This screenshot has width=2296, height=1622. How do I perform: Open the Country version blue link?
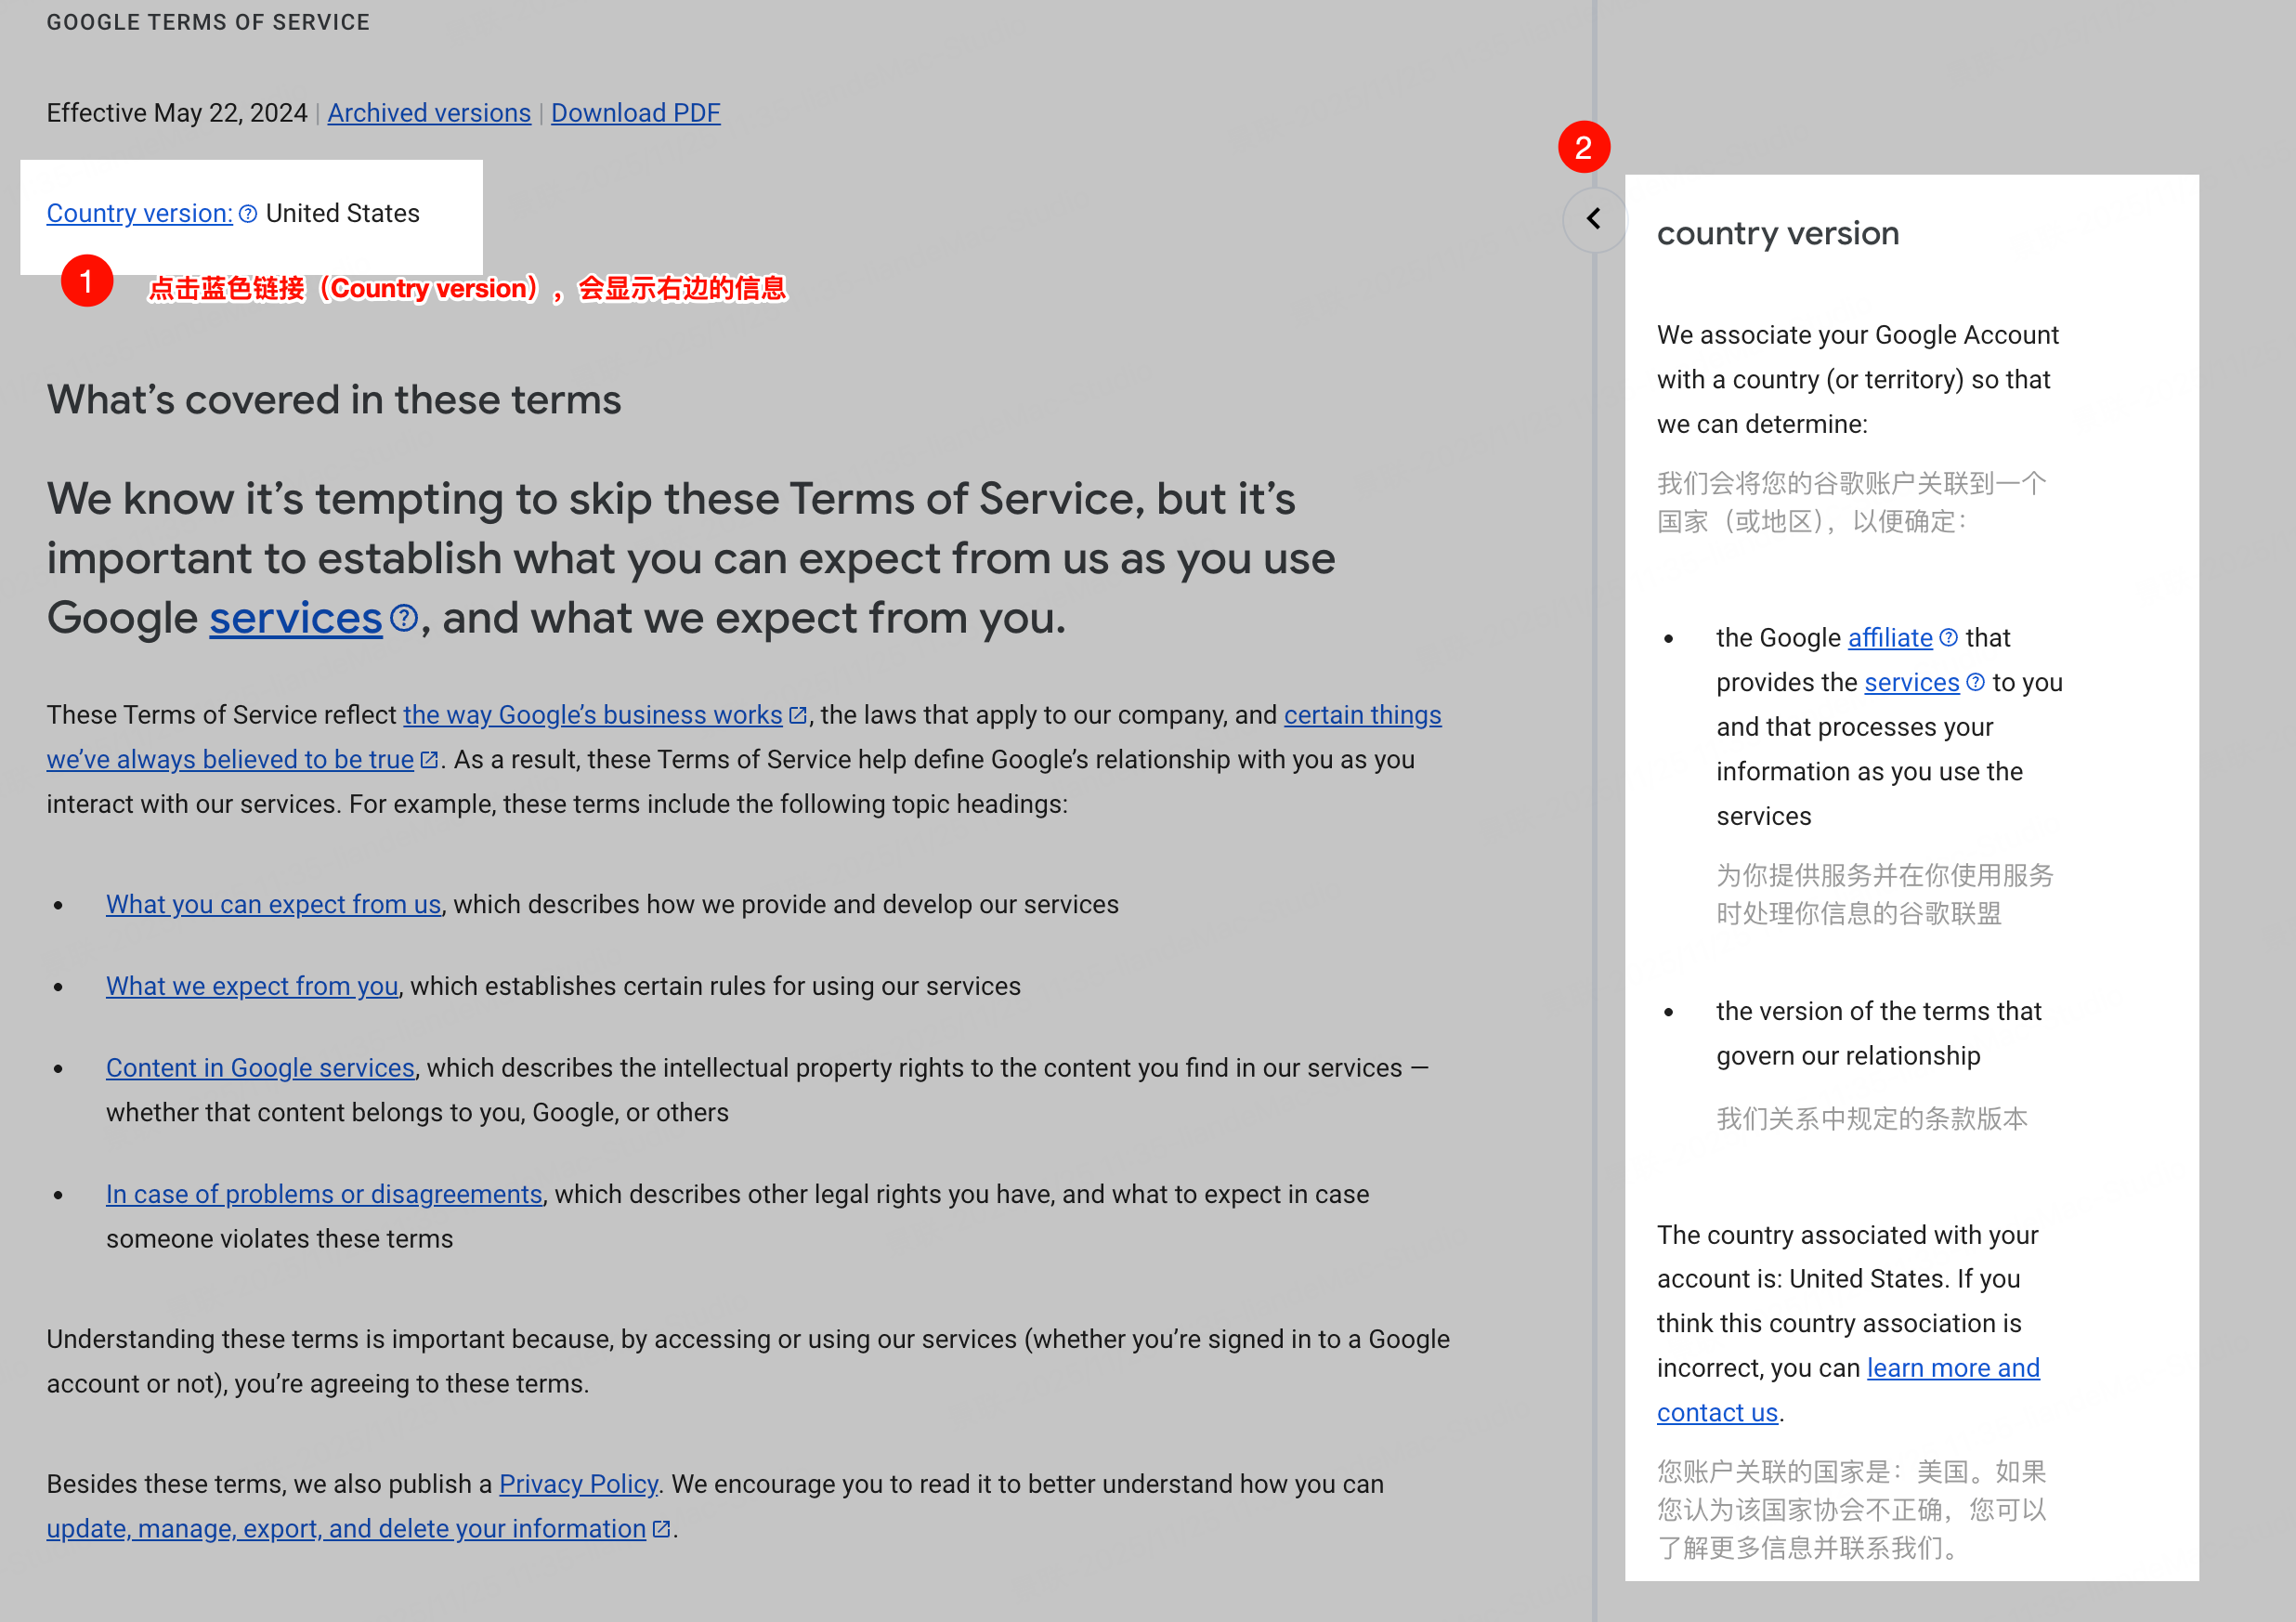[139, 214]
